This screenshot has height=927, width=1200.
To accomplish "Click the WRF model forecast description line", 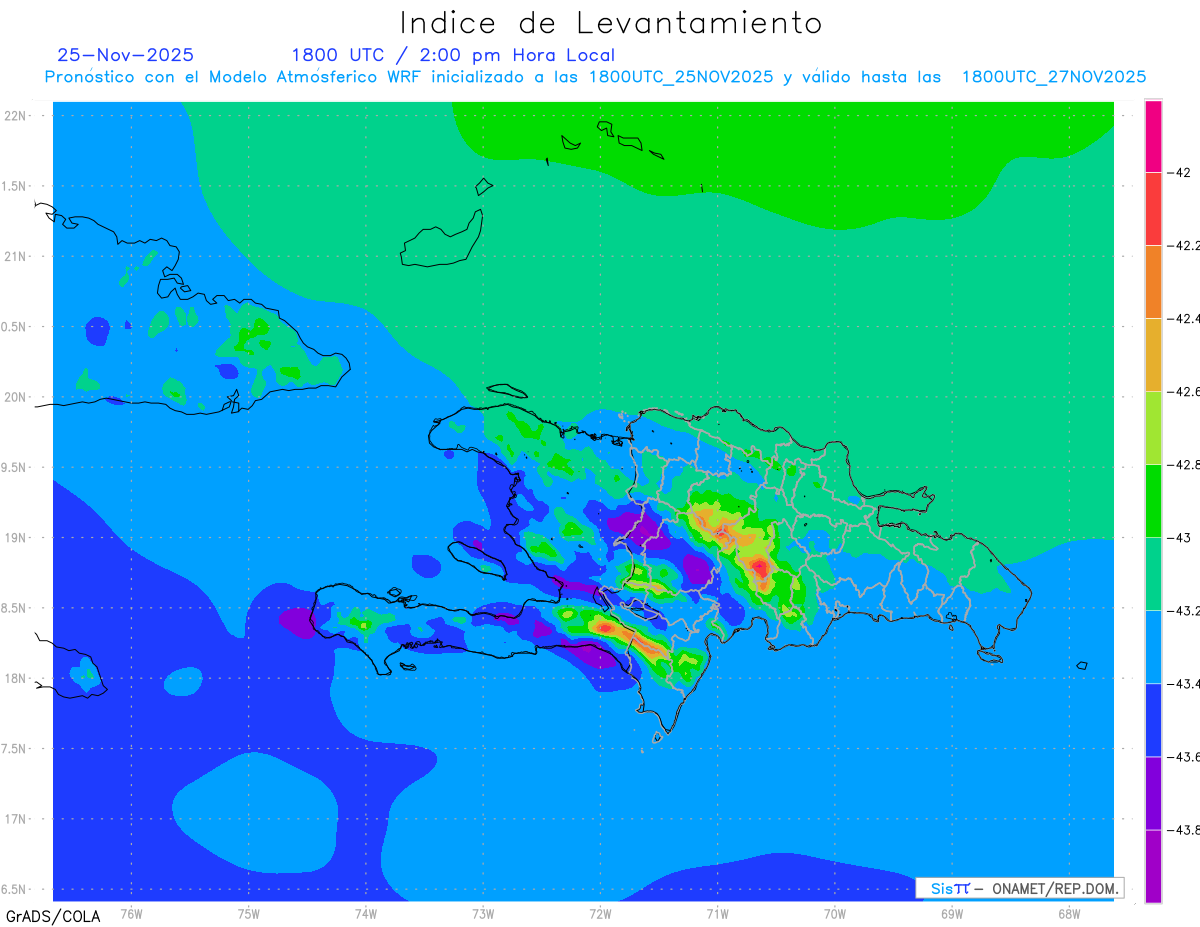I will 596,77.
